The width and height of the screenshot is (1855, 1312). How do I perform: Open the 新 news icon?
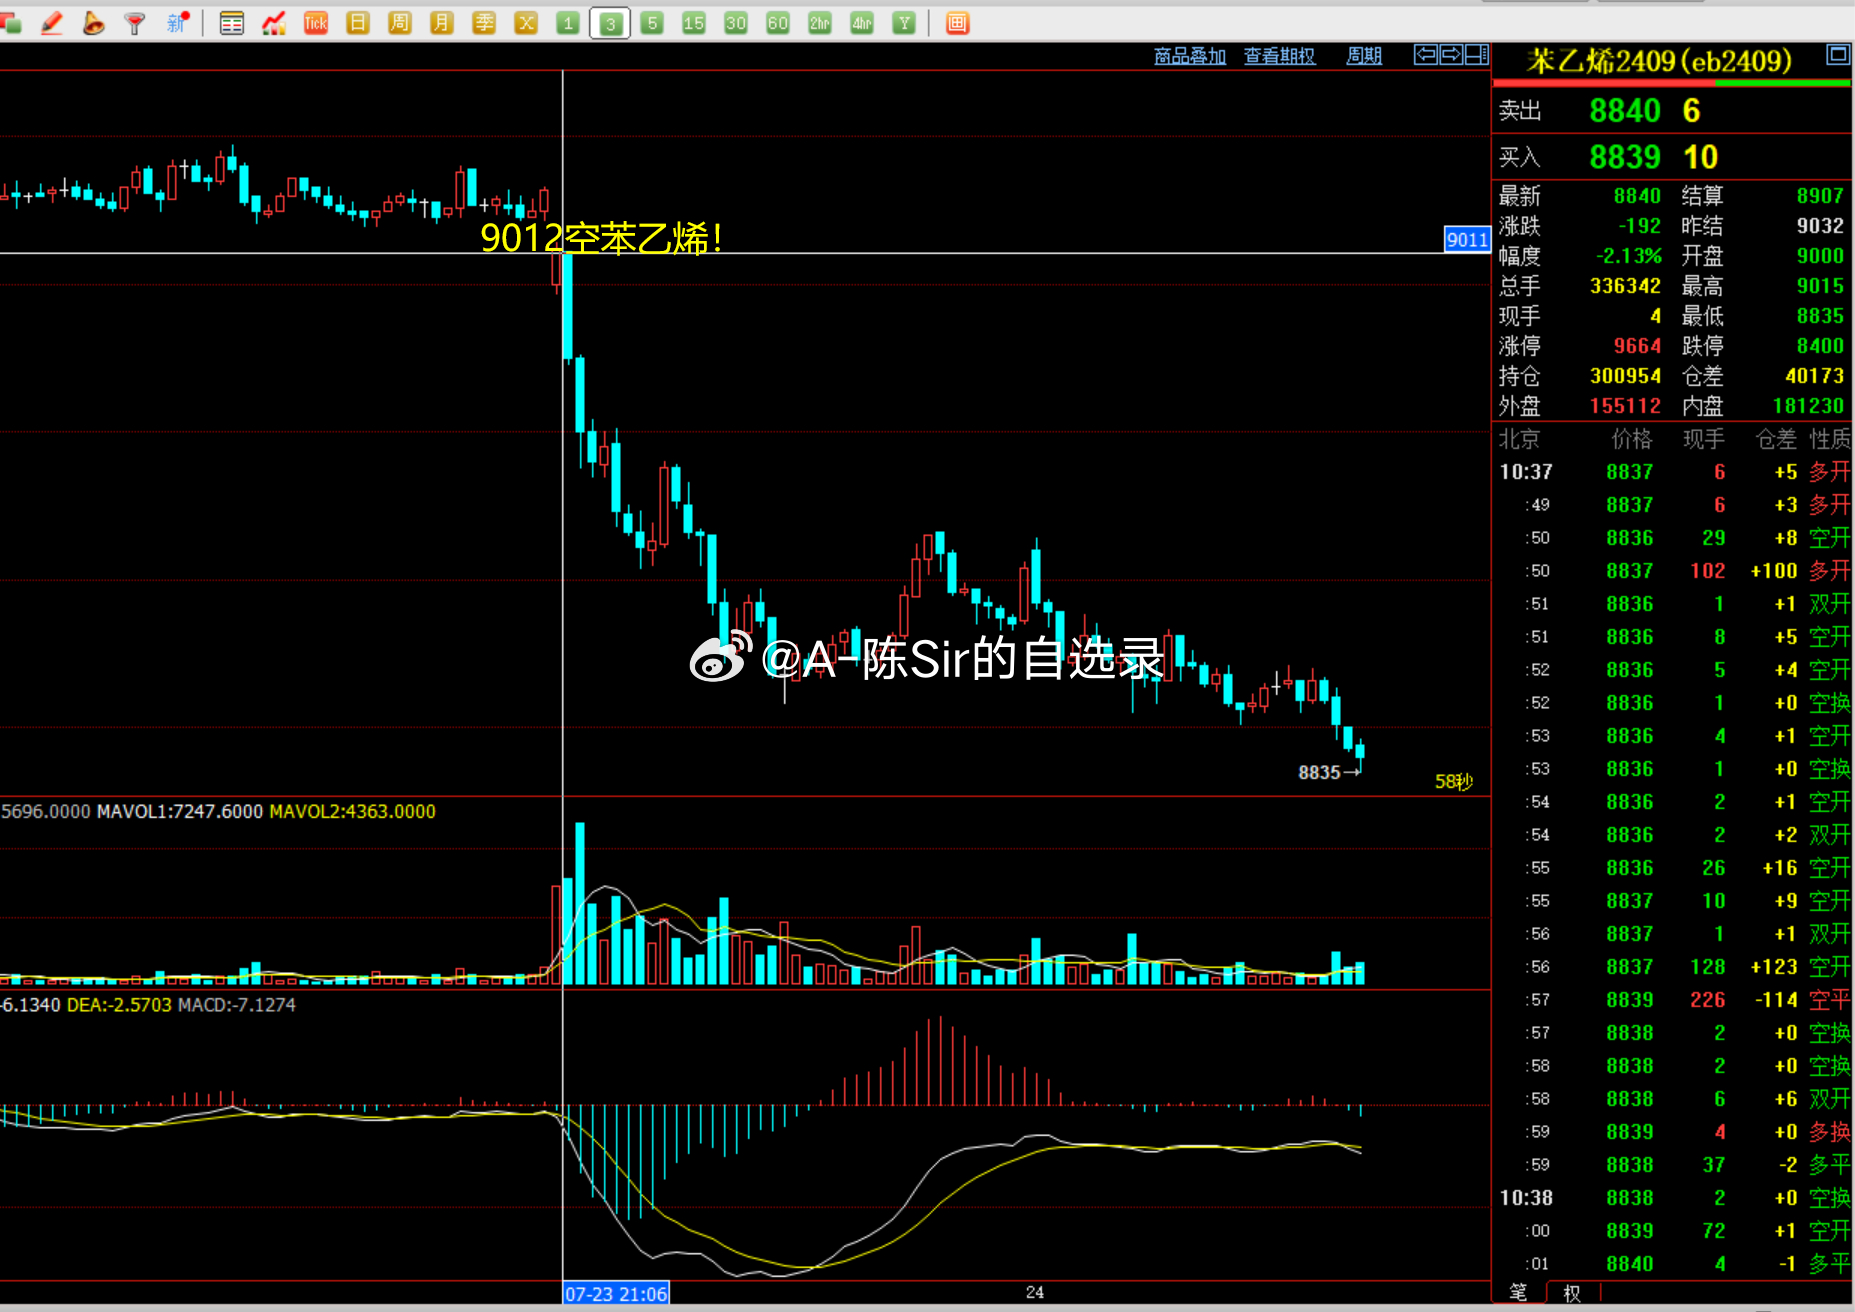click(177, 23)
